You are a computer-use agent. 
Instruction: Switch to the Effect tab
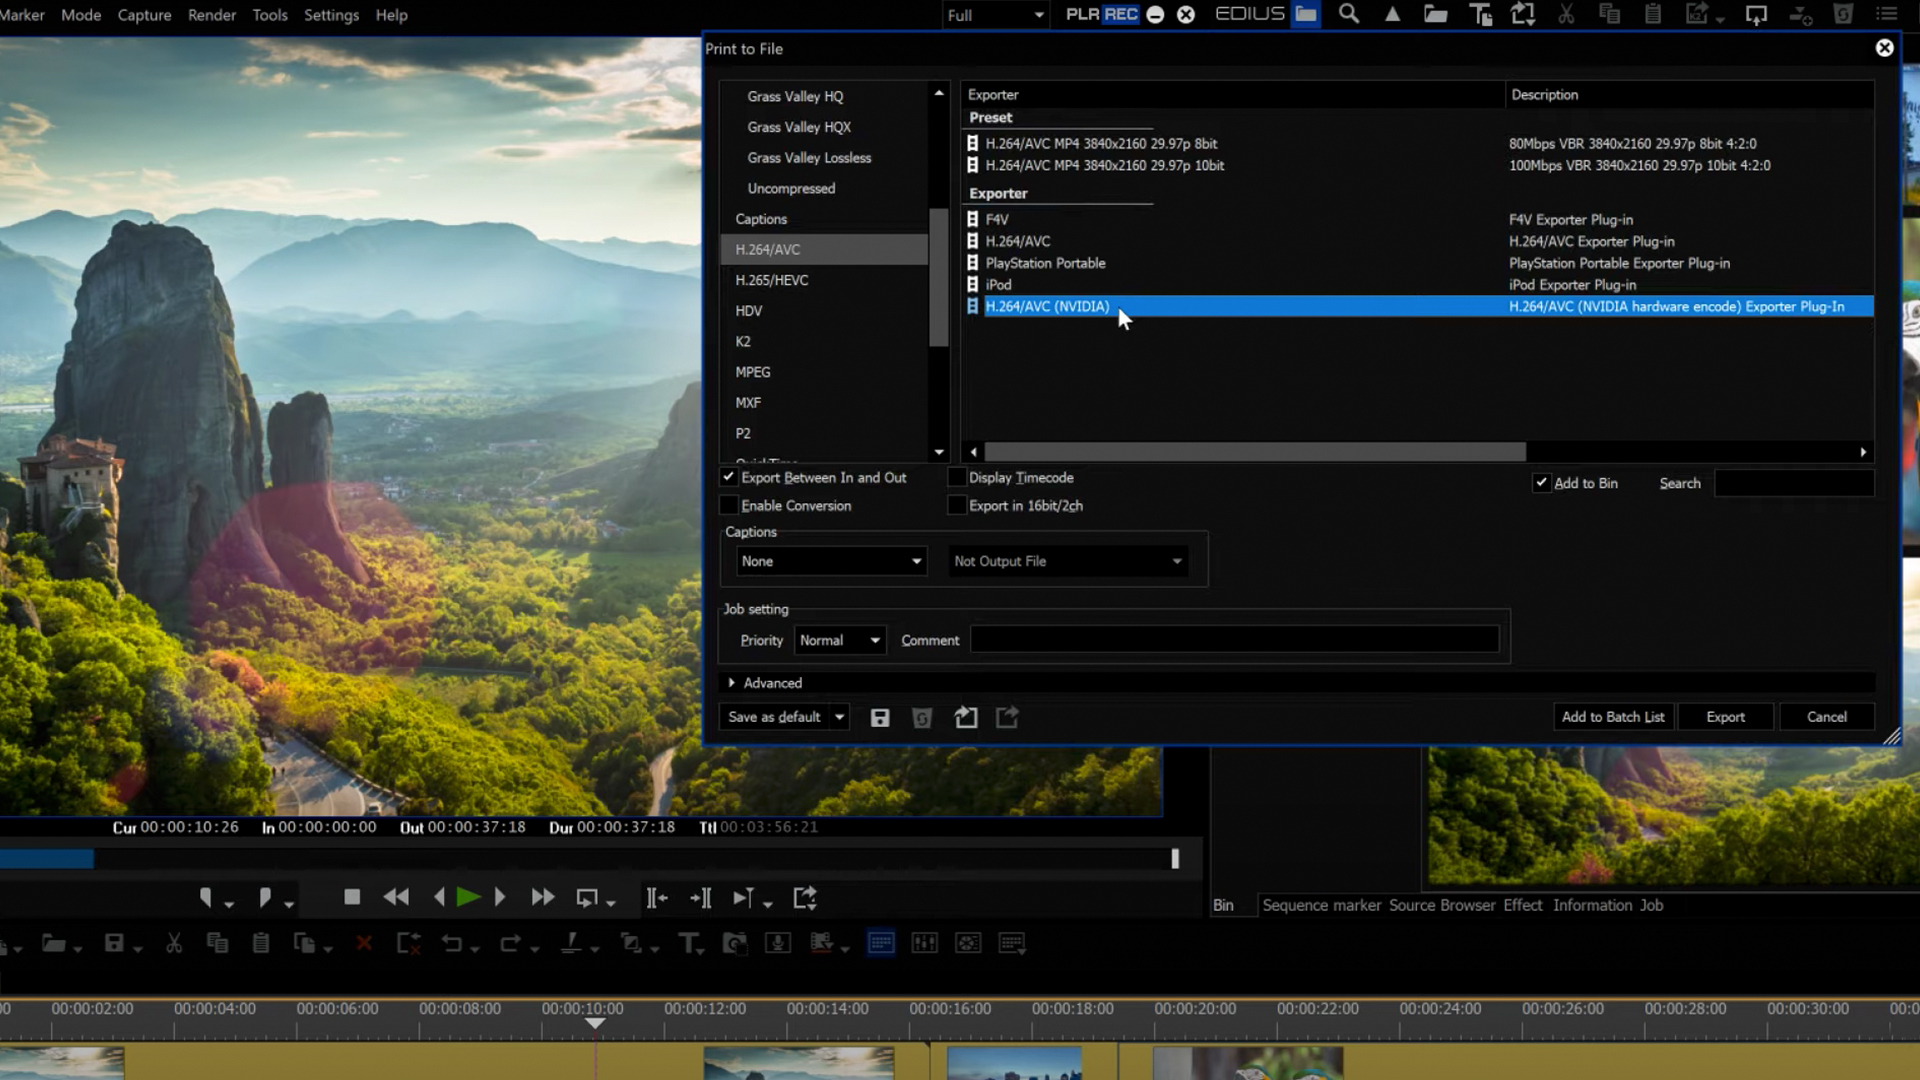(x=1522, y=905)
